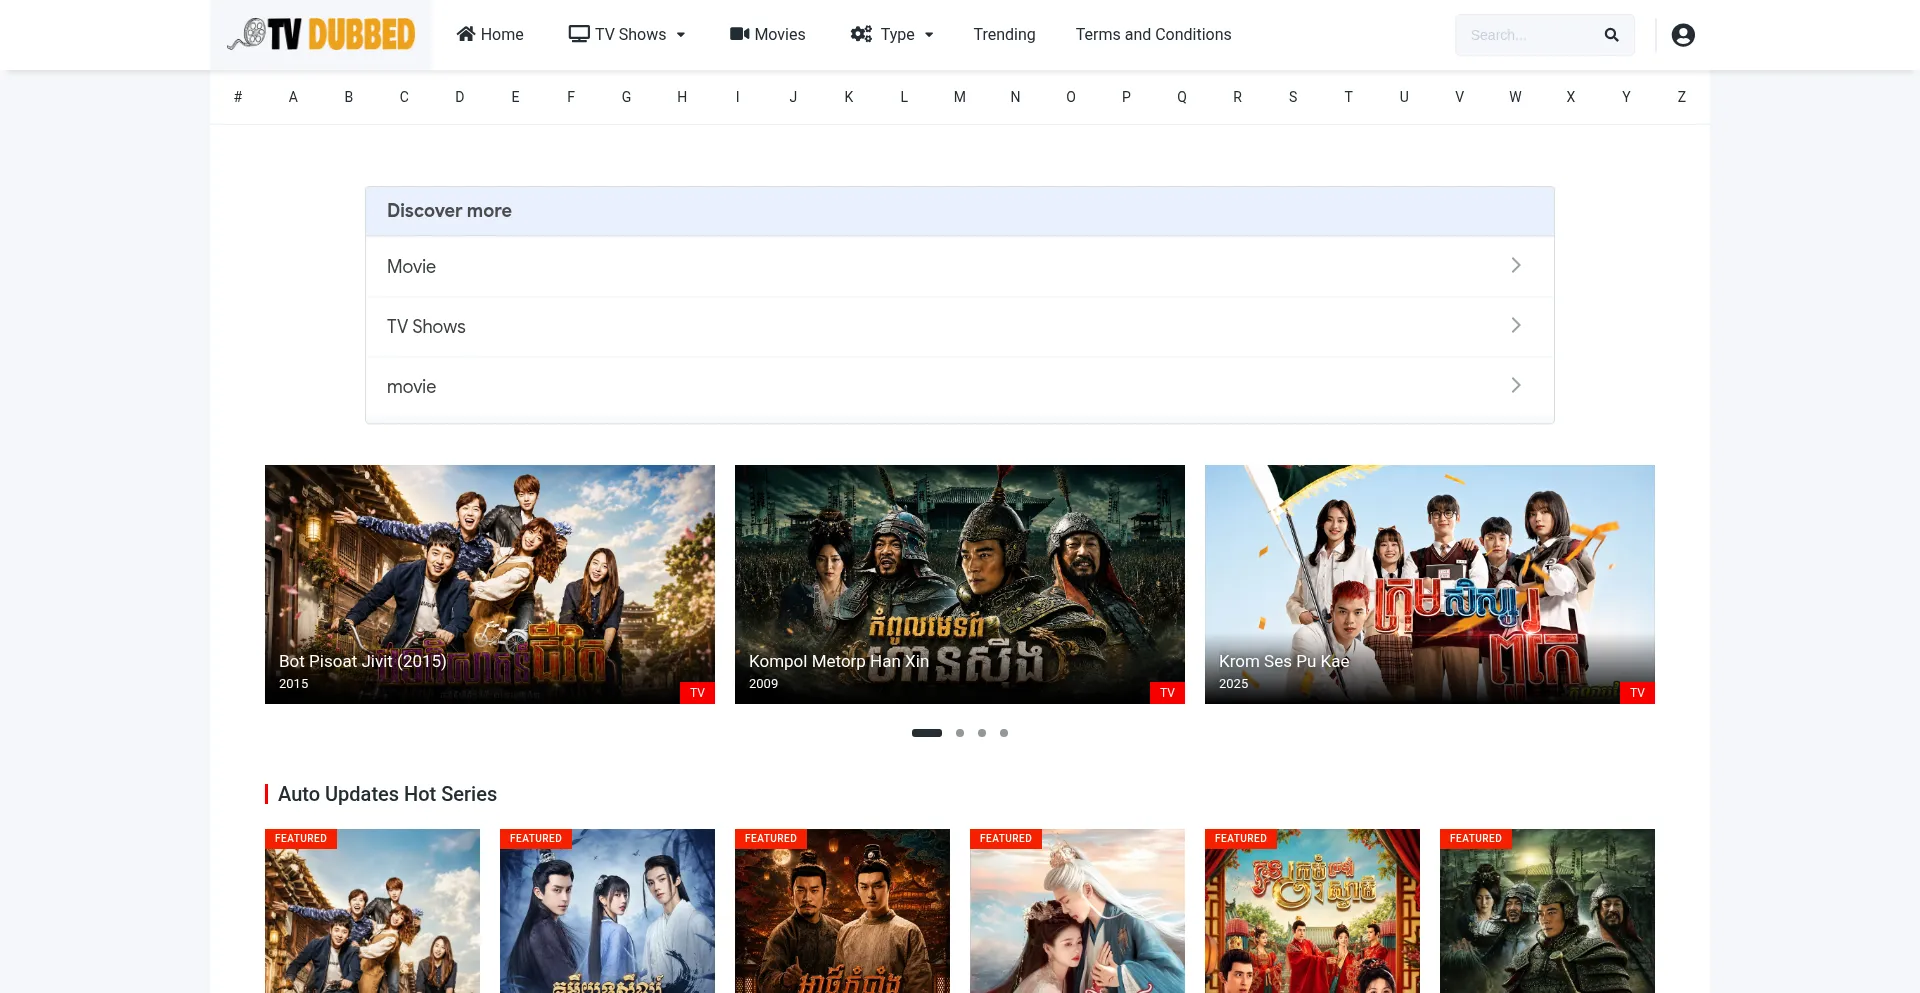Filter titles by letter R
The height and width of the screenshot is (993, 1920).
1237,97
